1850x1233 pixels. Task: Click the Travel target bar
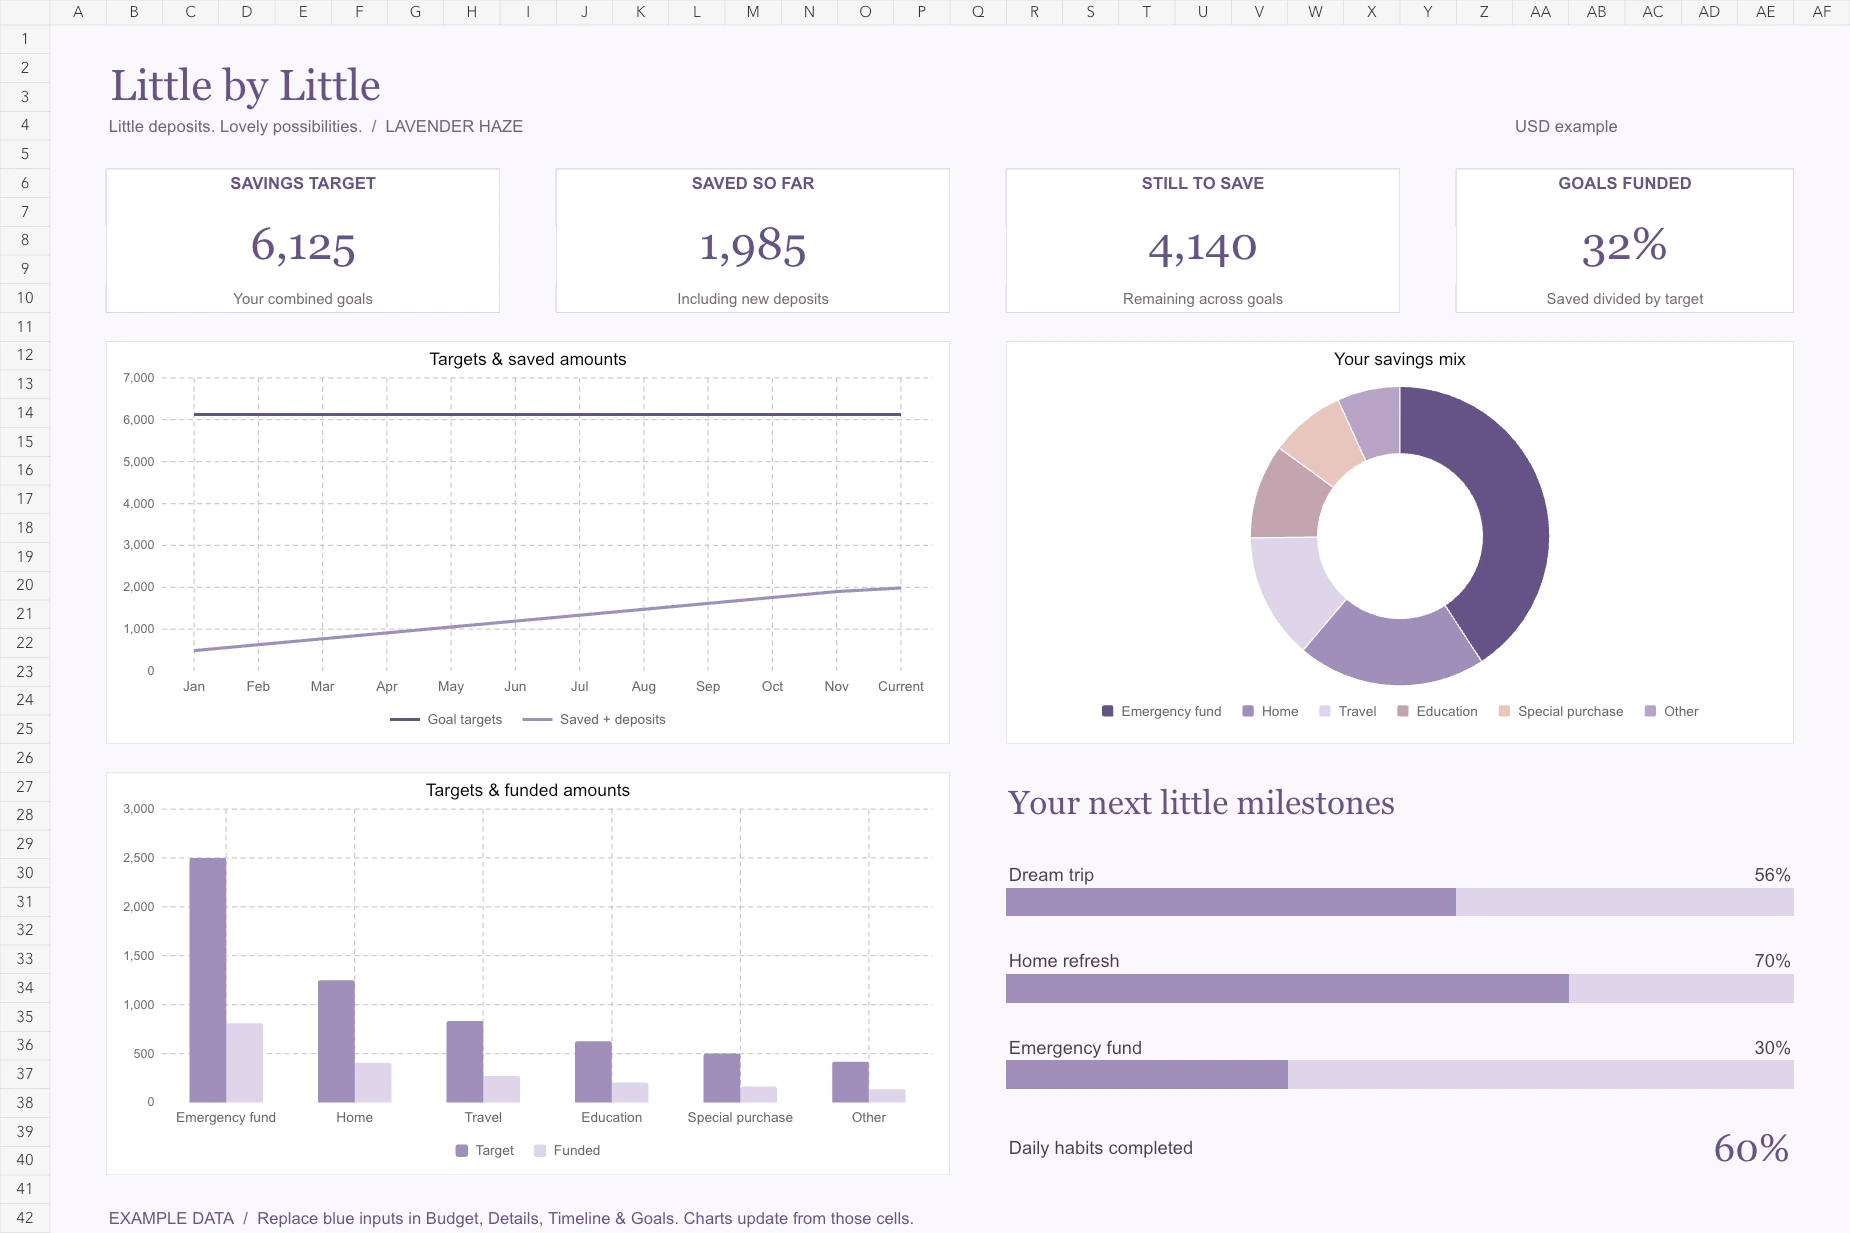tap(465, 1062)
